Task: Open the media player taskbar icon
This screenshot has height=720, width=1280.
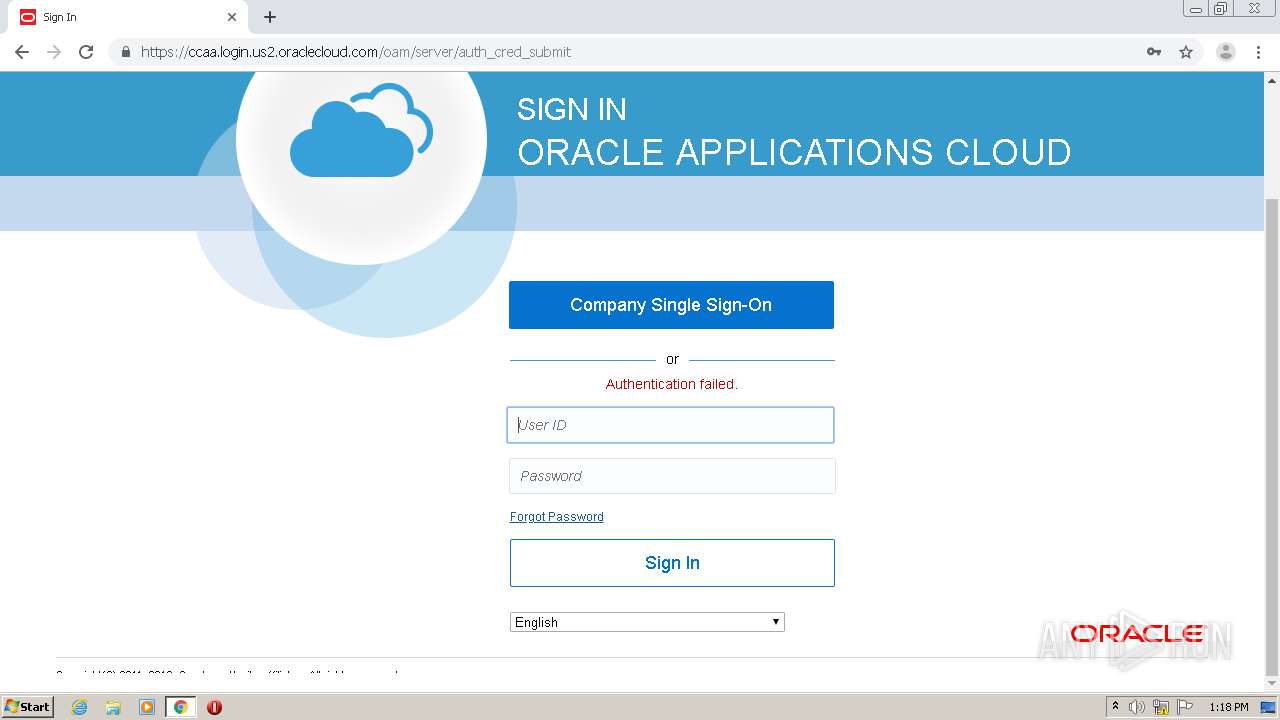Action: tap(147, 707)
